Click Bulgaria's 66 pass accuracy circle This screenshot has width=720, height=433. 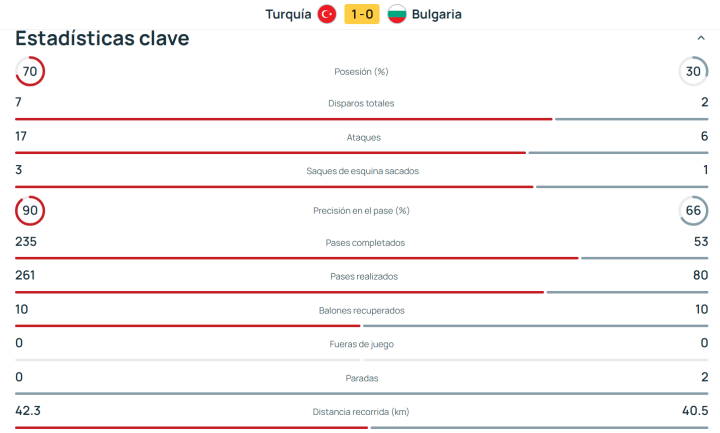point(693,211)
